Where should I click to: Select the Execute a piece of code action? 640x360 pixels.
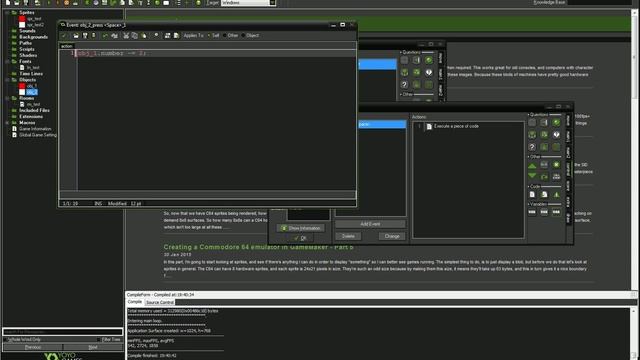point(456,127)
